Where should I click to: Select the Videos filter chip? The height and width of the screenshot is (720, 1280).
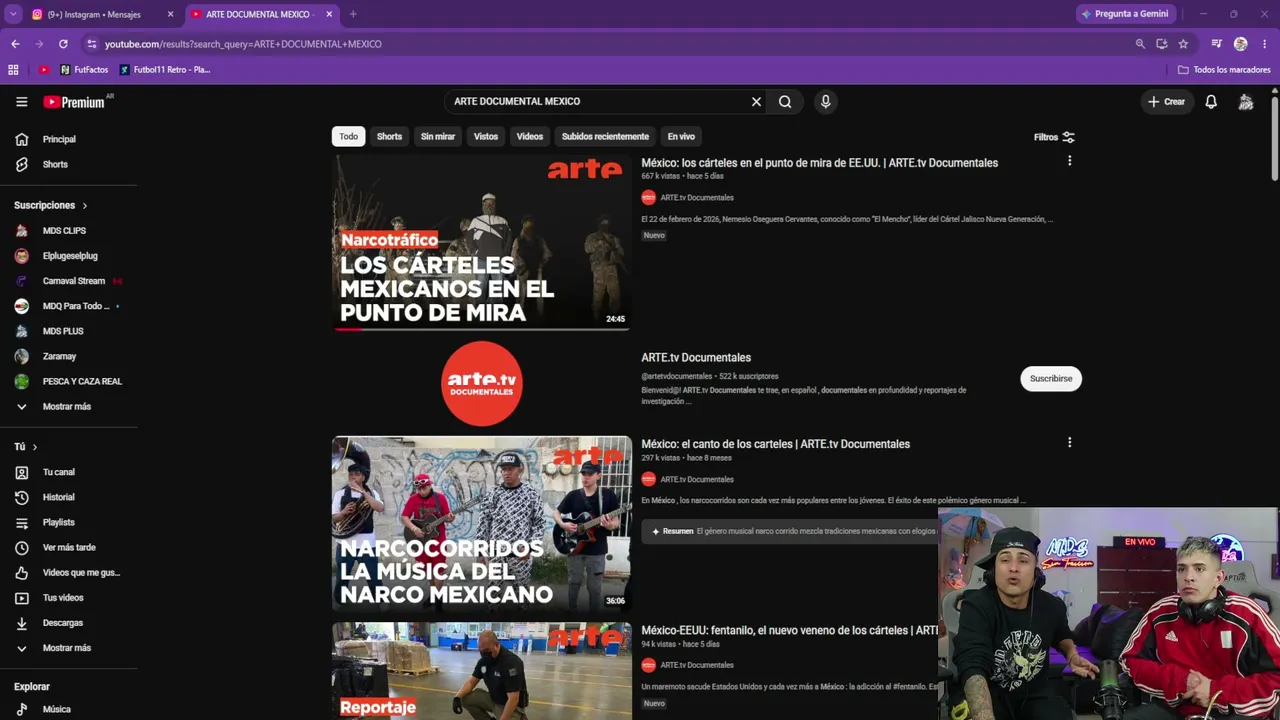(530, 136)
